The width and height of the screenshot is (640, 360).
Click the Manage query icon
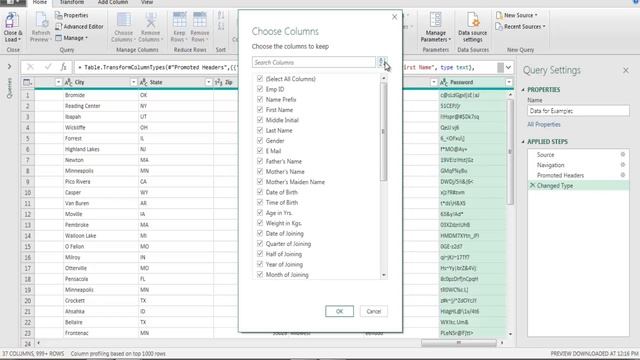point(58,38)
